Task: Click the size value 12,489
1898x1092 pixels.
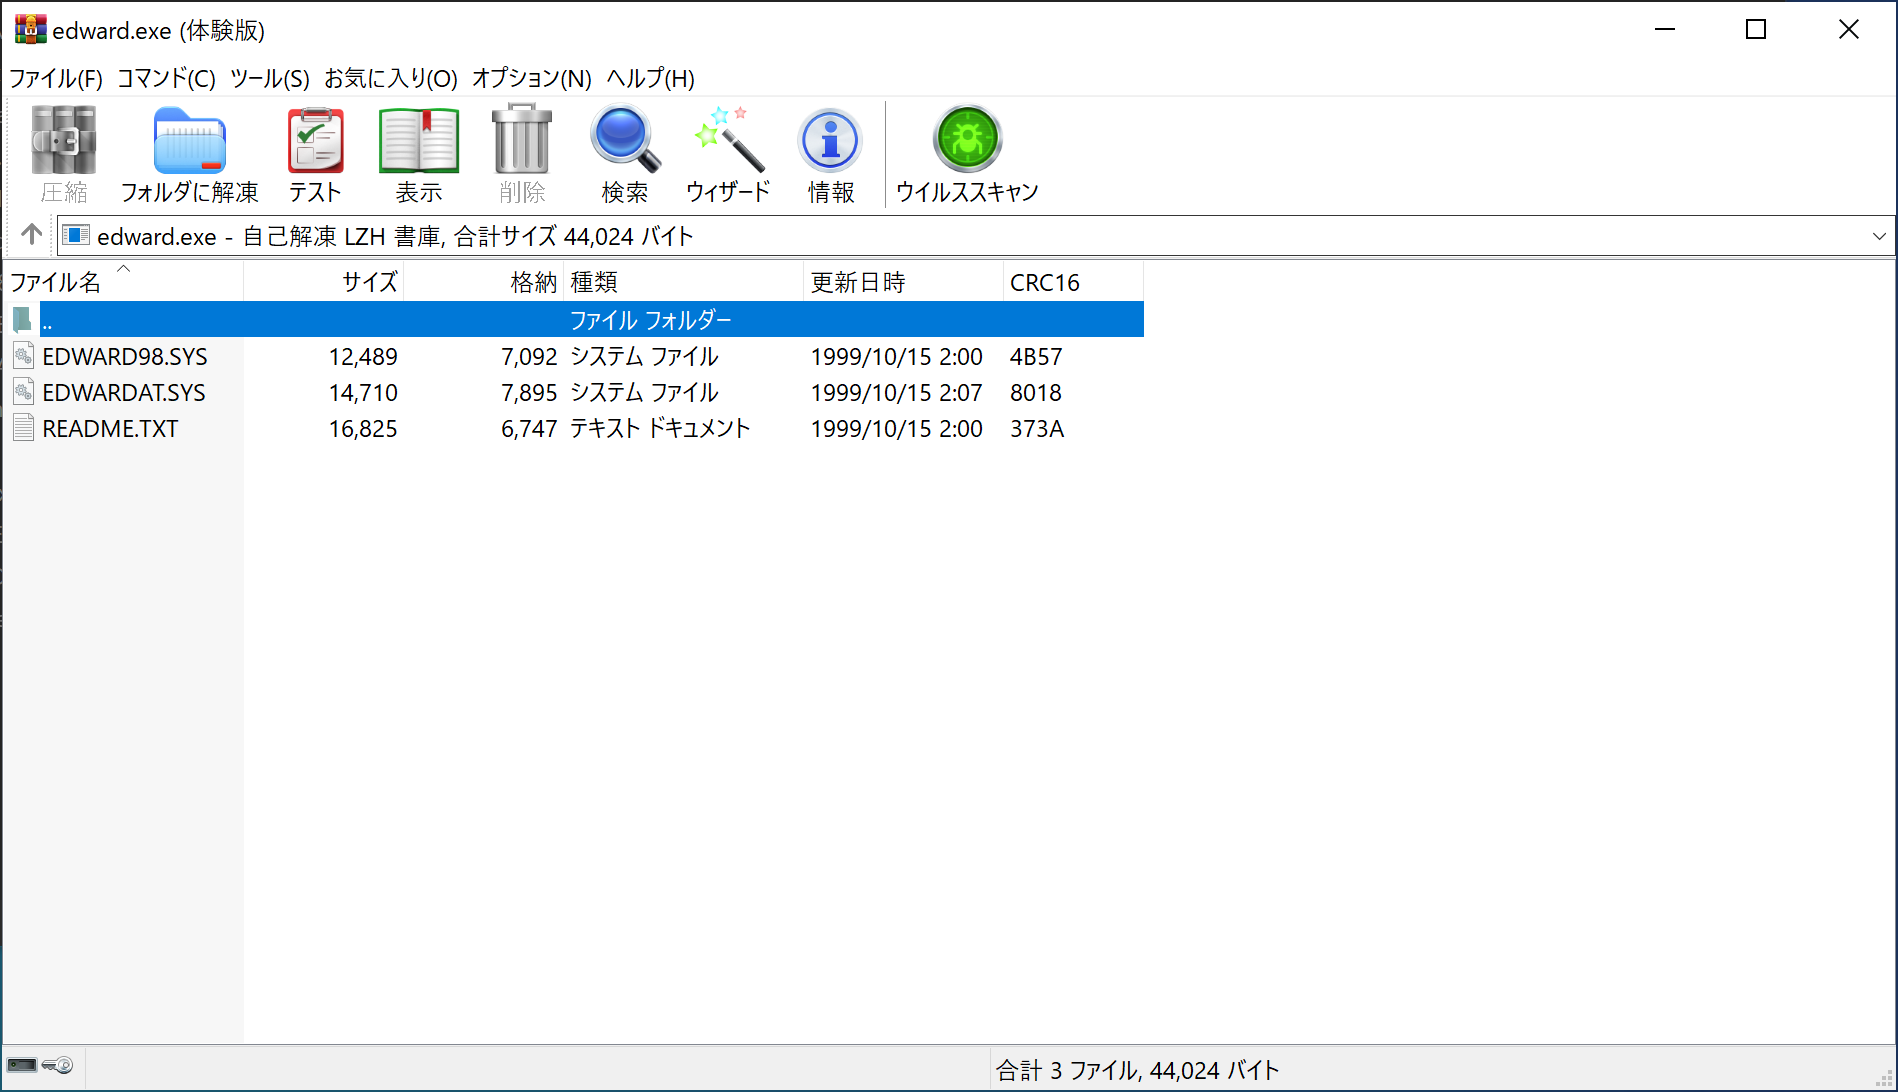Action: (x=363, y=356)
